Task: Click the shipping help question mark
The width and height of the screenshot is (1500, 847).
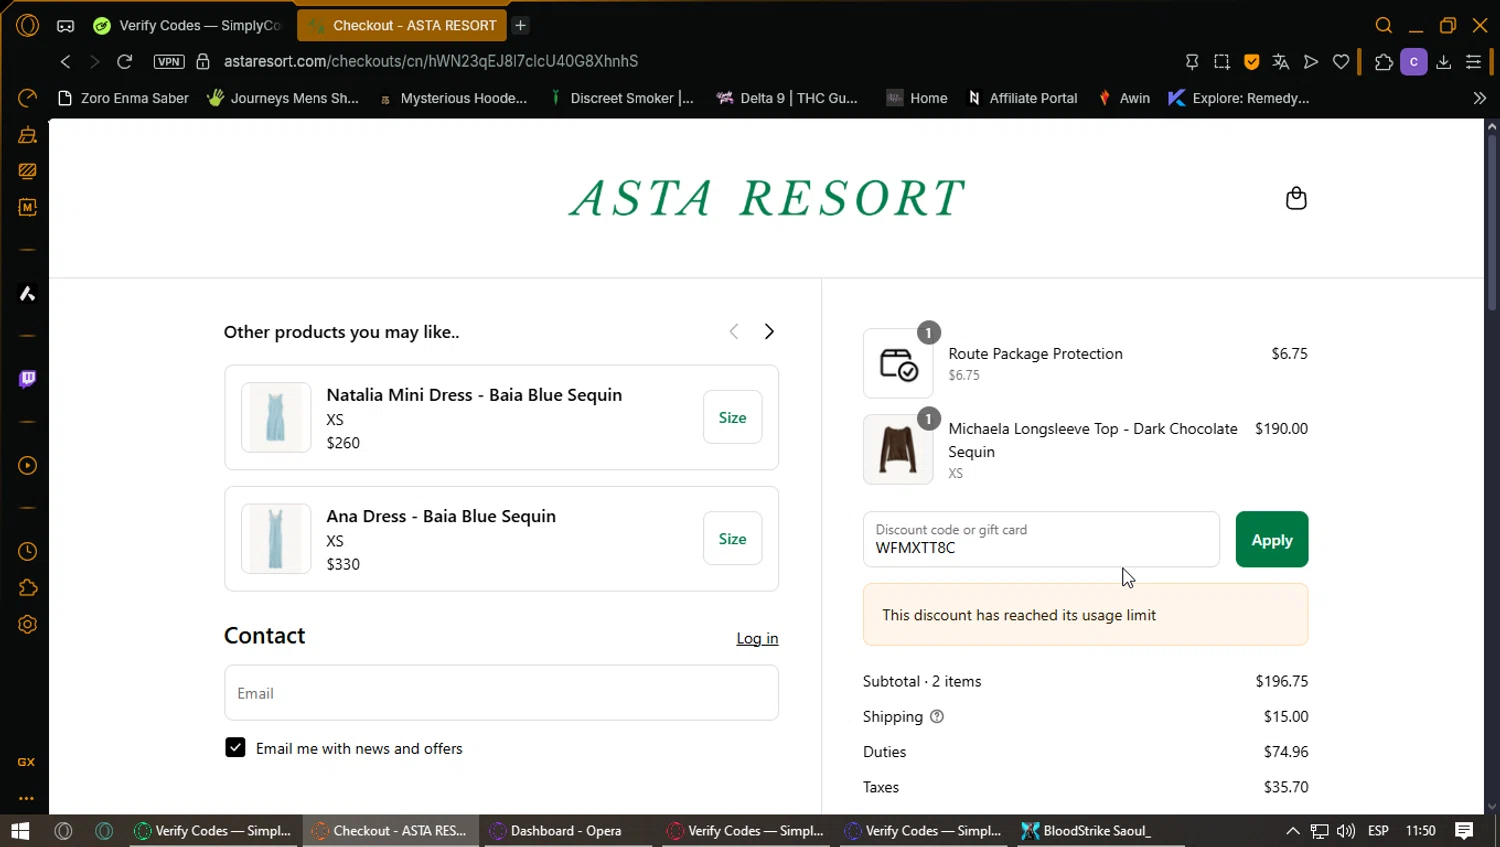Action: [937, 716]
